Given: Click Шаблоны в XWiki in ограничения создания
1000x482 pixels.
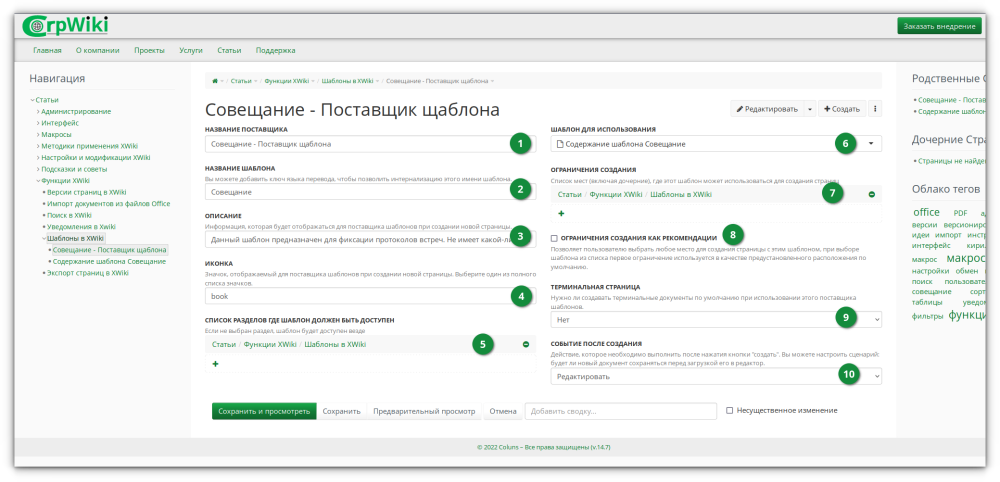Looking at the screenshot, I should click(680, 194).
